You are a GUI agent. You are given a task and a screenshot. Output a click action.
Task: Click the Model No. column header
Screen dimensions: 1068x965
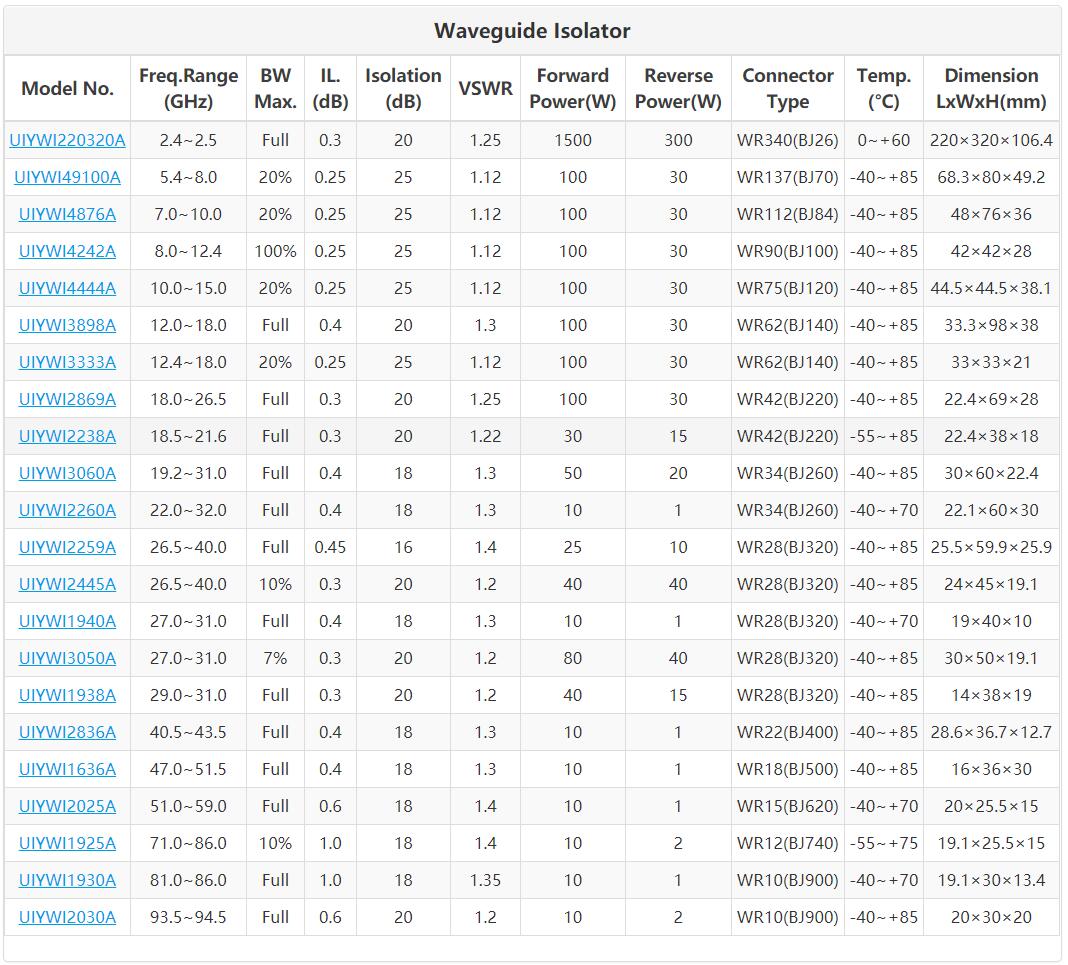click(67, 88)
